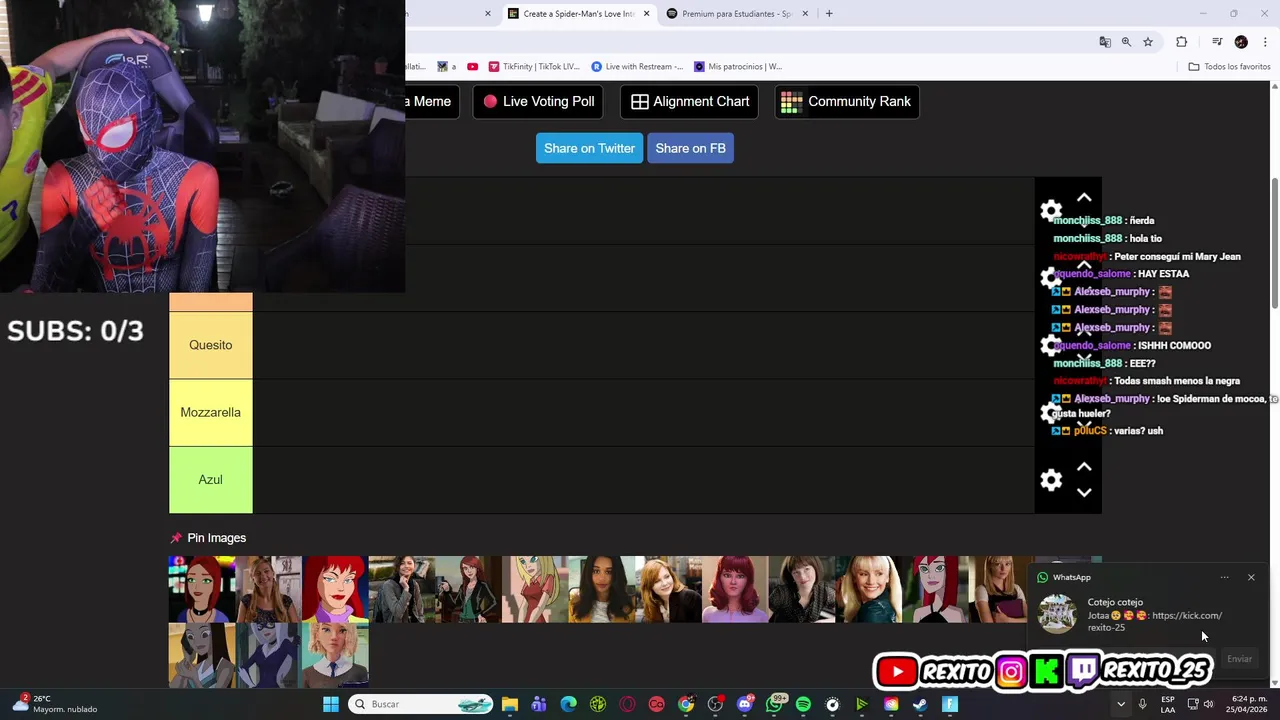Move the Azul row down

pyautogui.click(x=1084, y=492)
